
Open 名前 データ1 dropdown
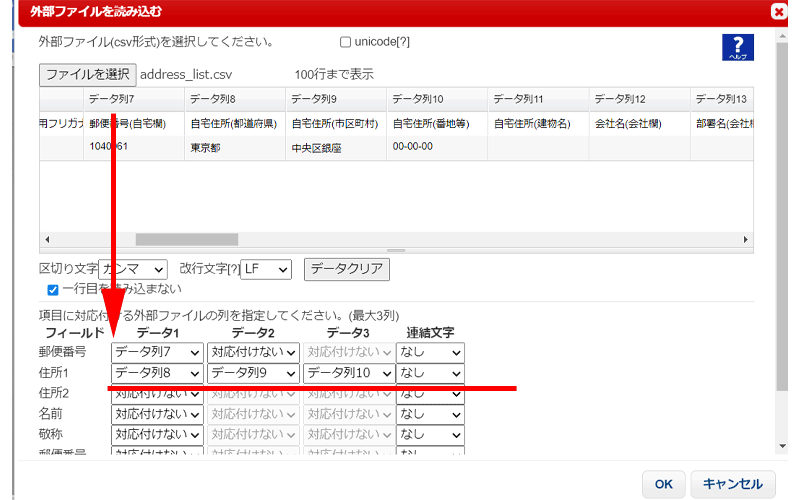(x=157, y=414)
